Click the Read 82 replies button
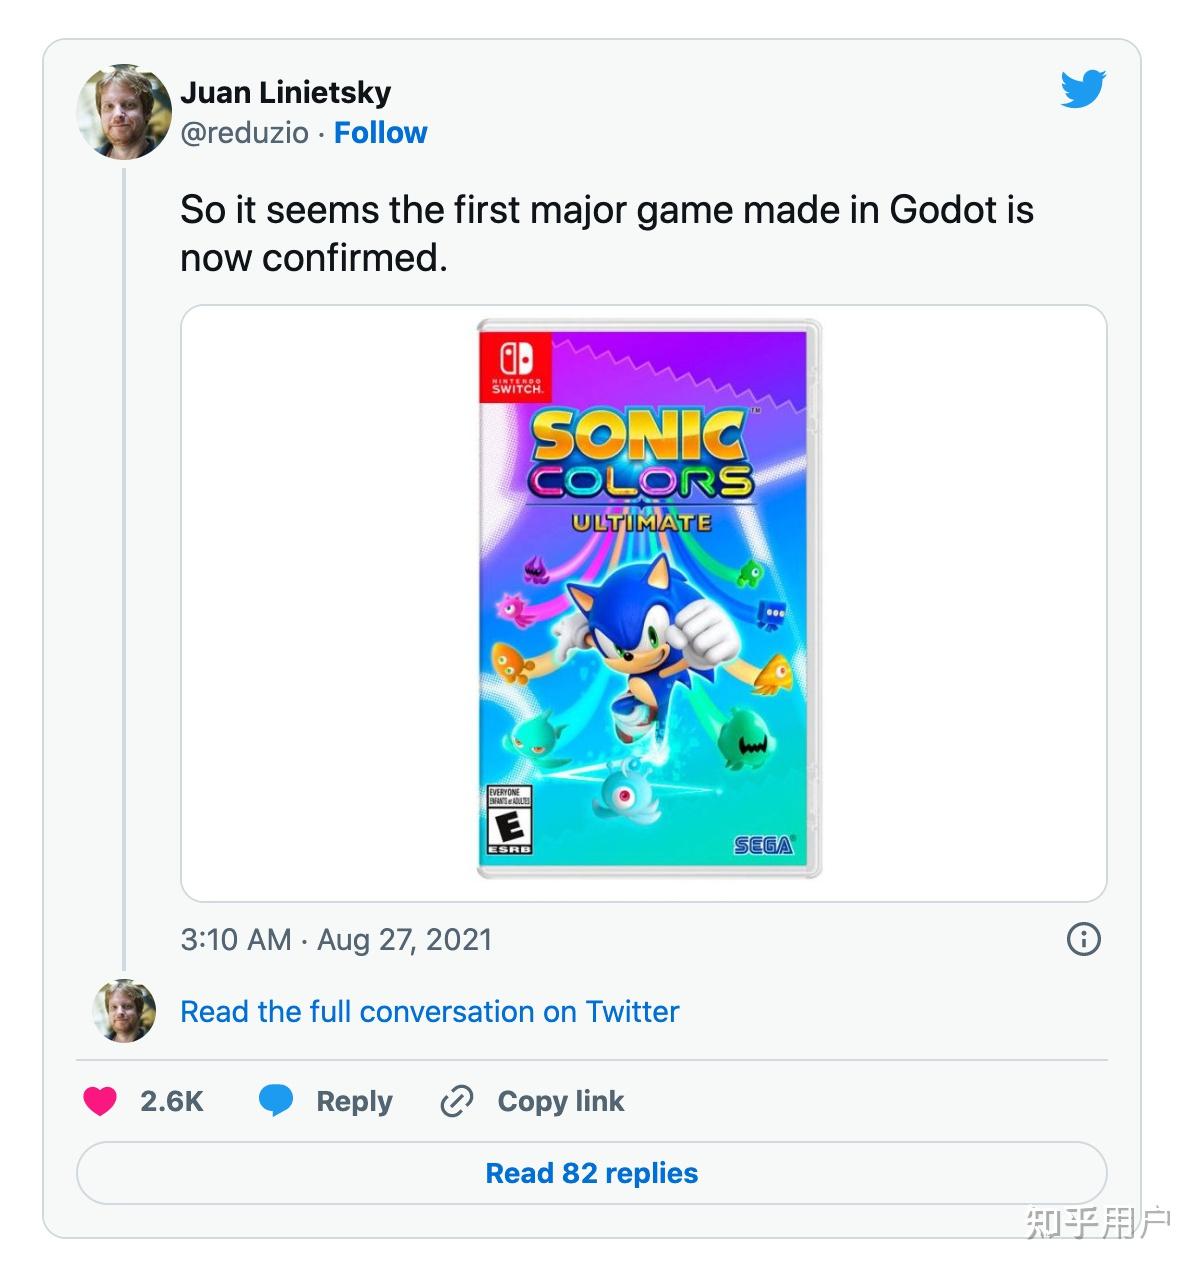 591,1173
